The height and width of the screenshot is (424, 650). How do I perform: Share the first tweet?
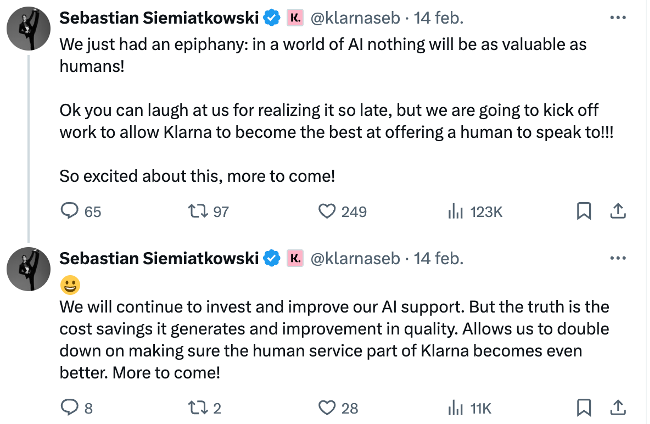[x=618, y=211]
